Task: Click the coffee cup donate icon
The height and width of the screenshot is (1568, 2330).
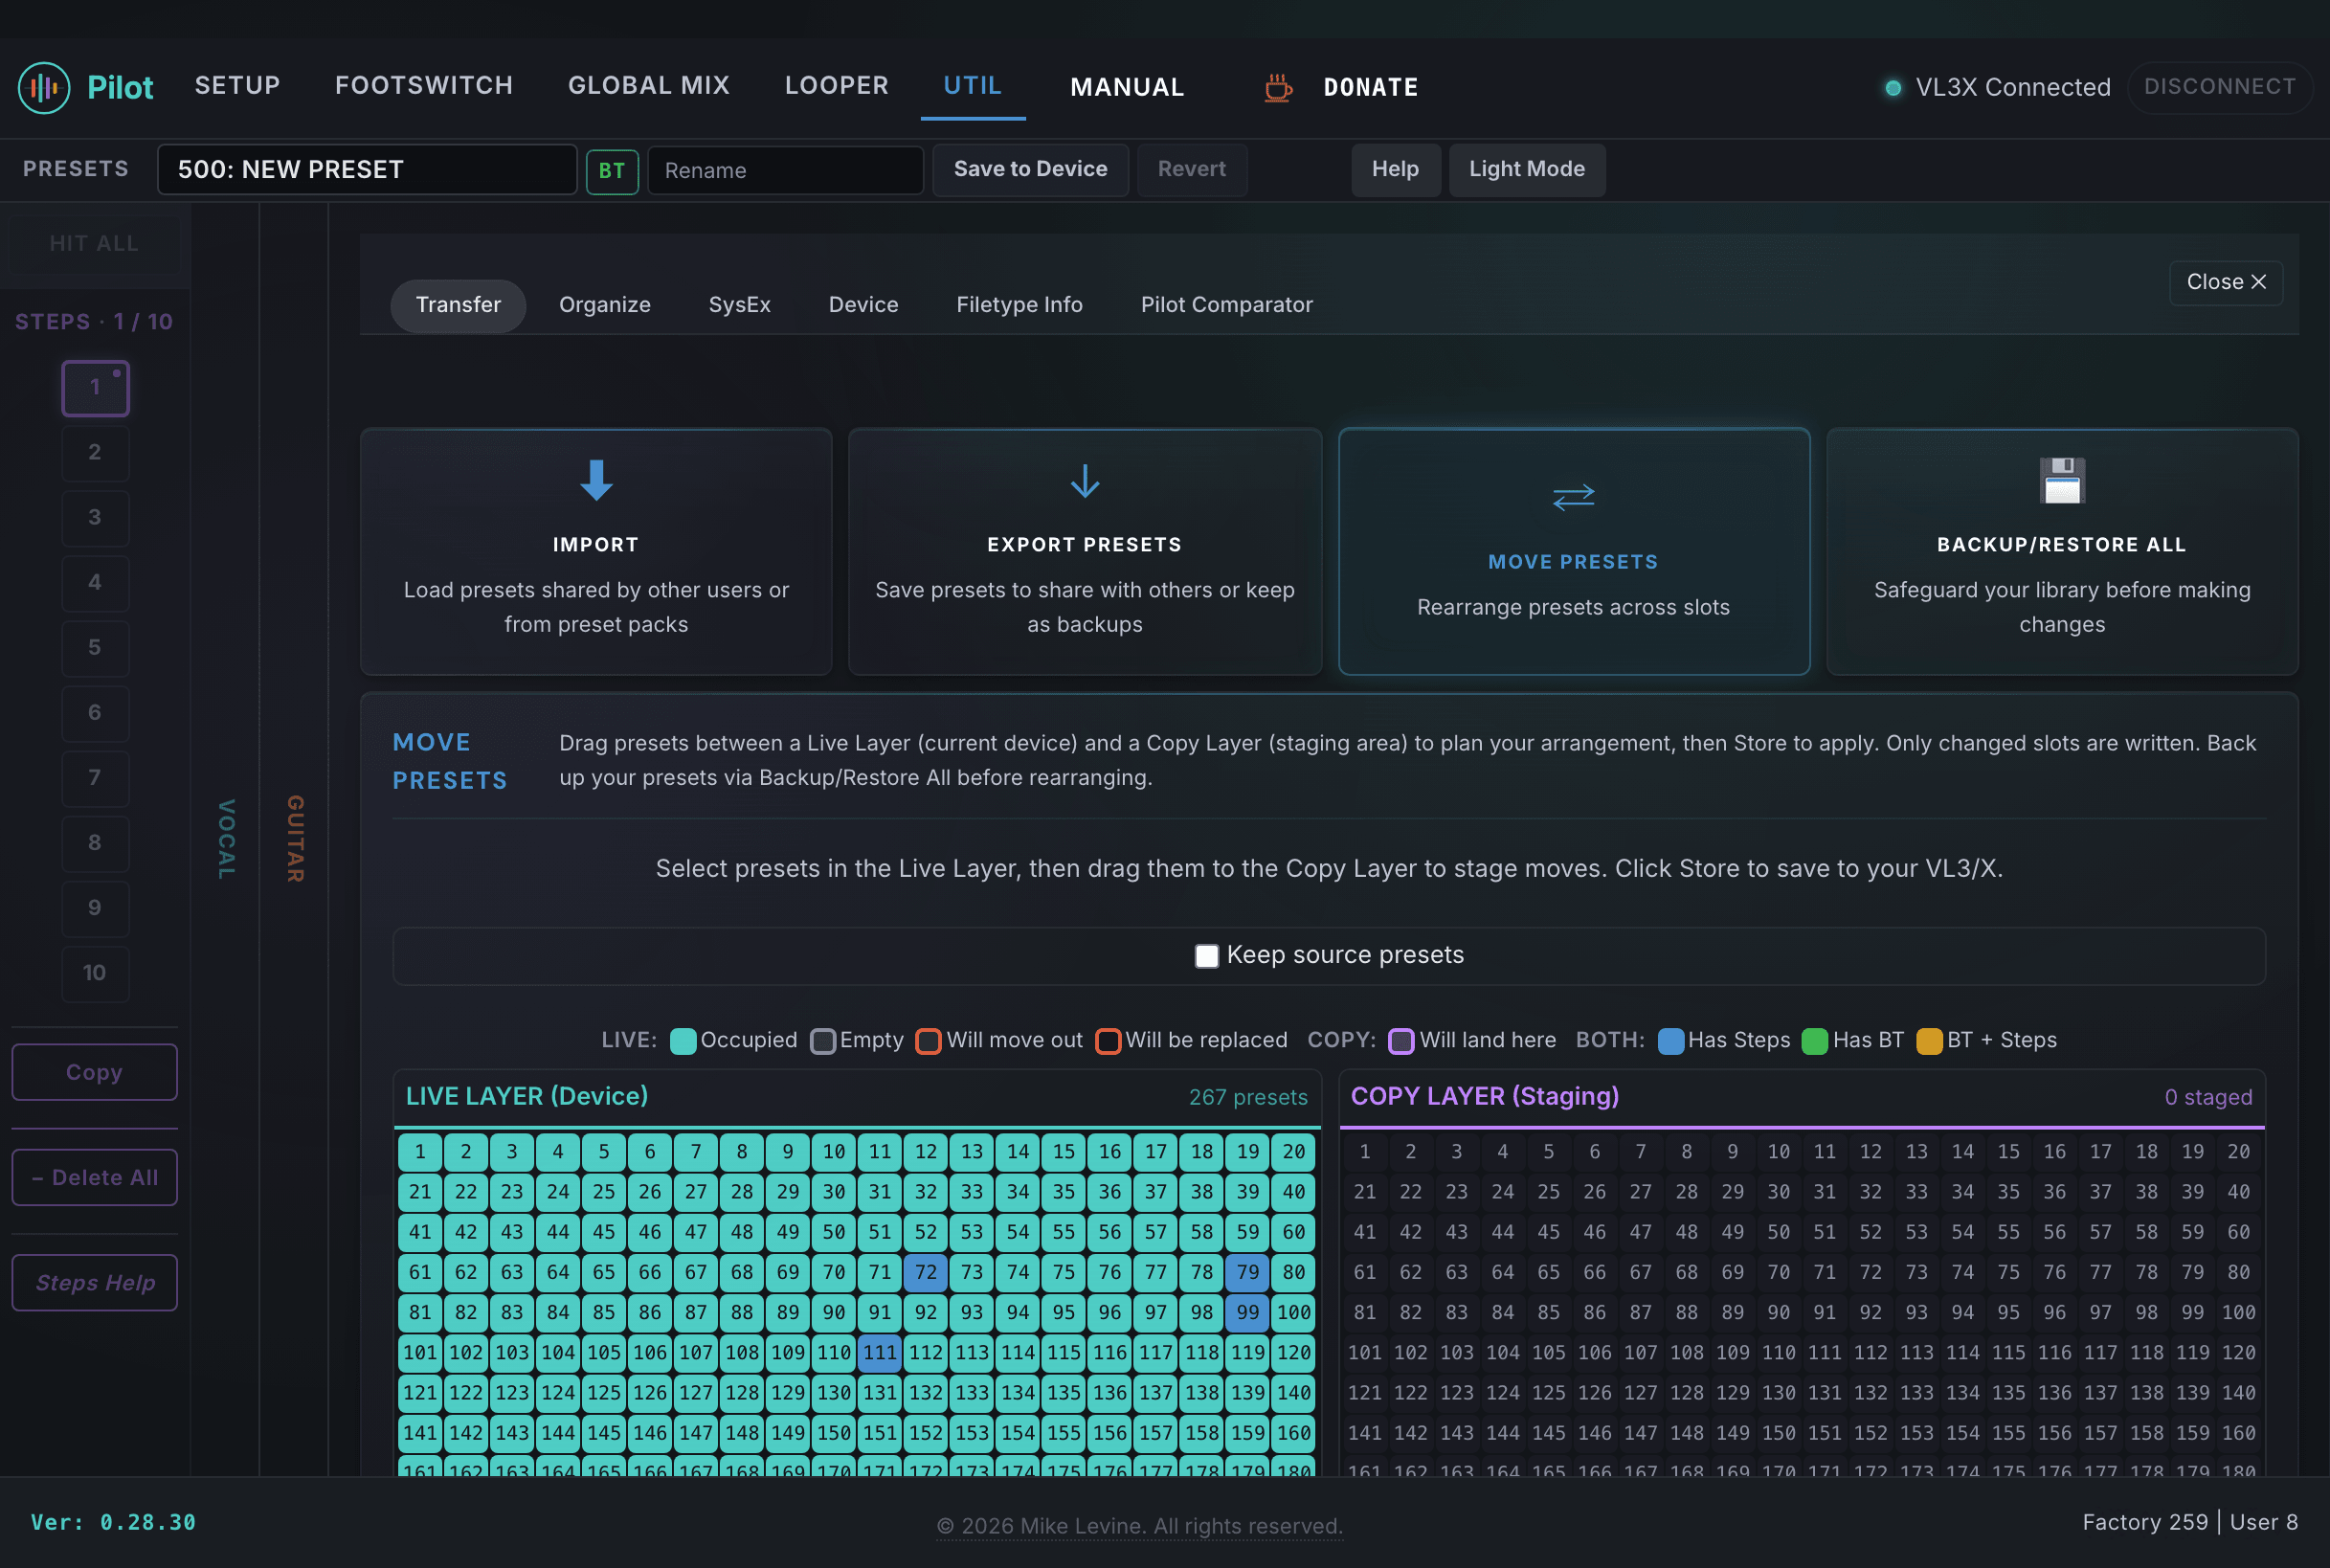Action: tap(1277, 88)
